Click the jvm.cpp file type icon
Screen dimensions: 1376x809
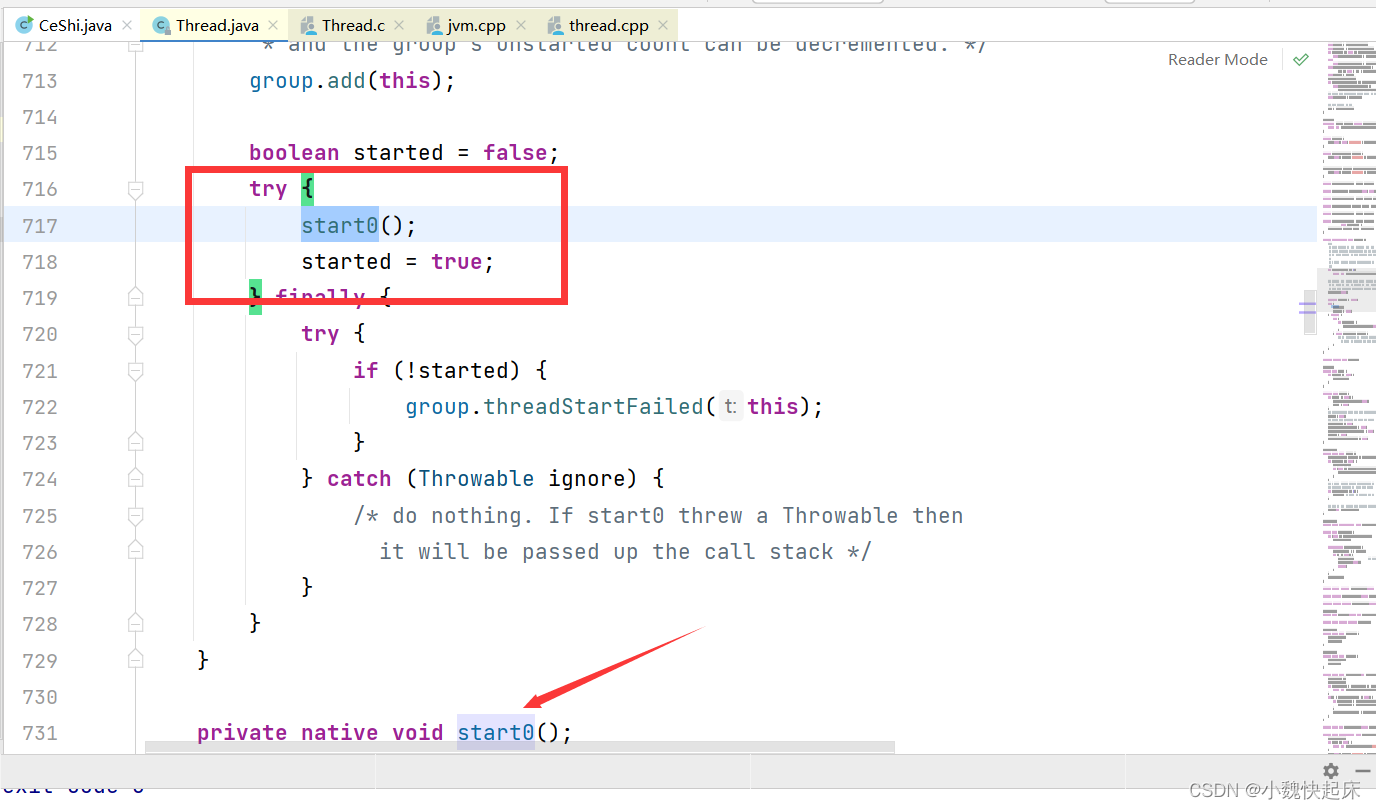pos(433,25)
